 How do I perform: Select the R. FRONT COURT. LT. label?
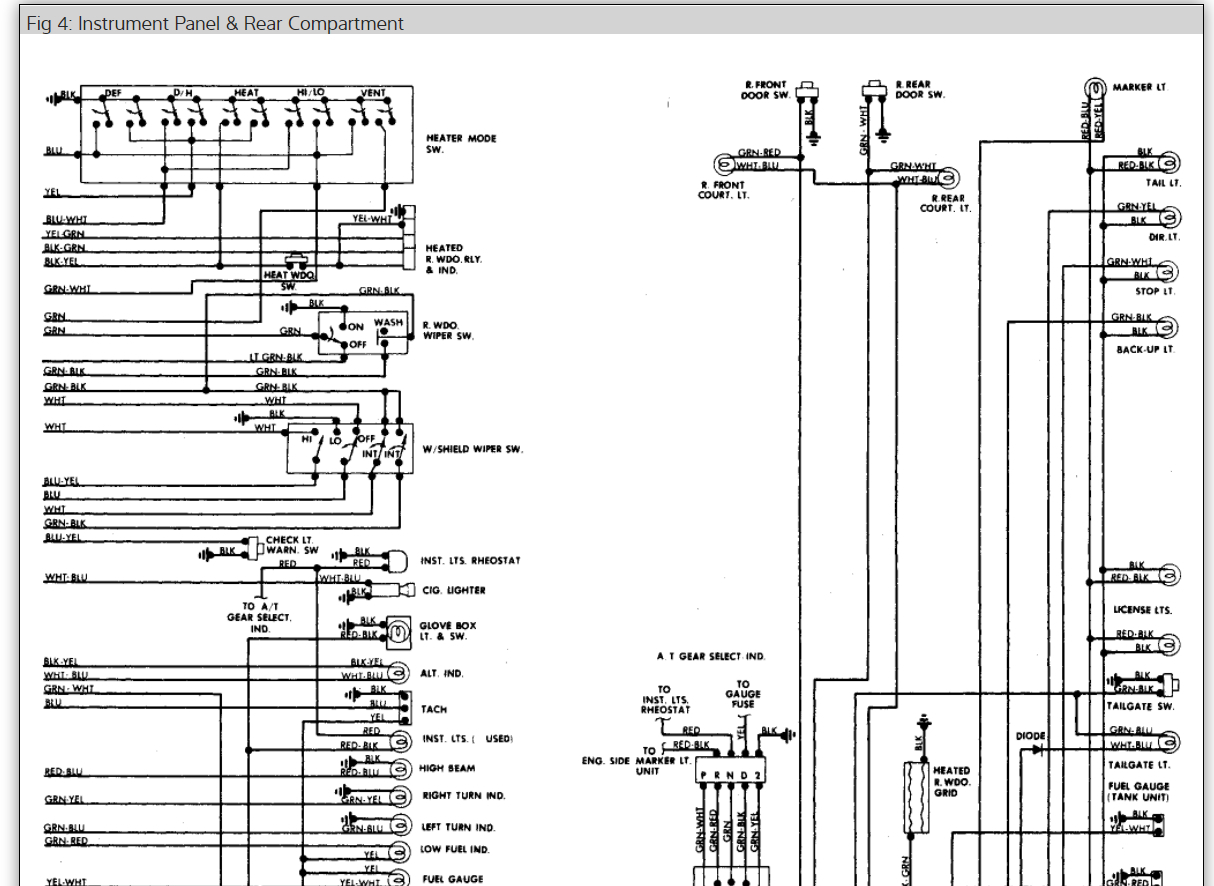[722, 190]
